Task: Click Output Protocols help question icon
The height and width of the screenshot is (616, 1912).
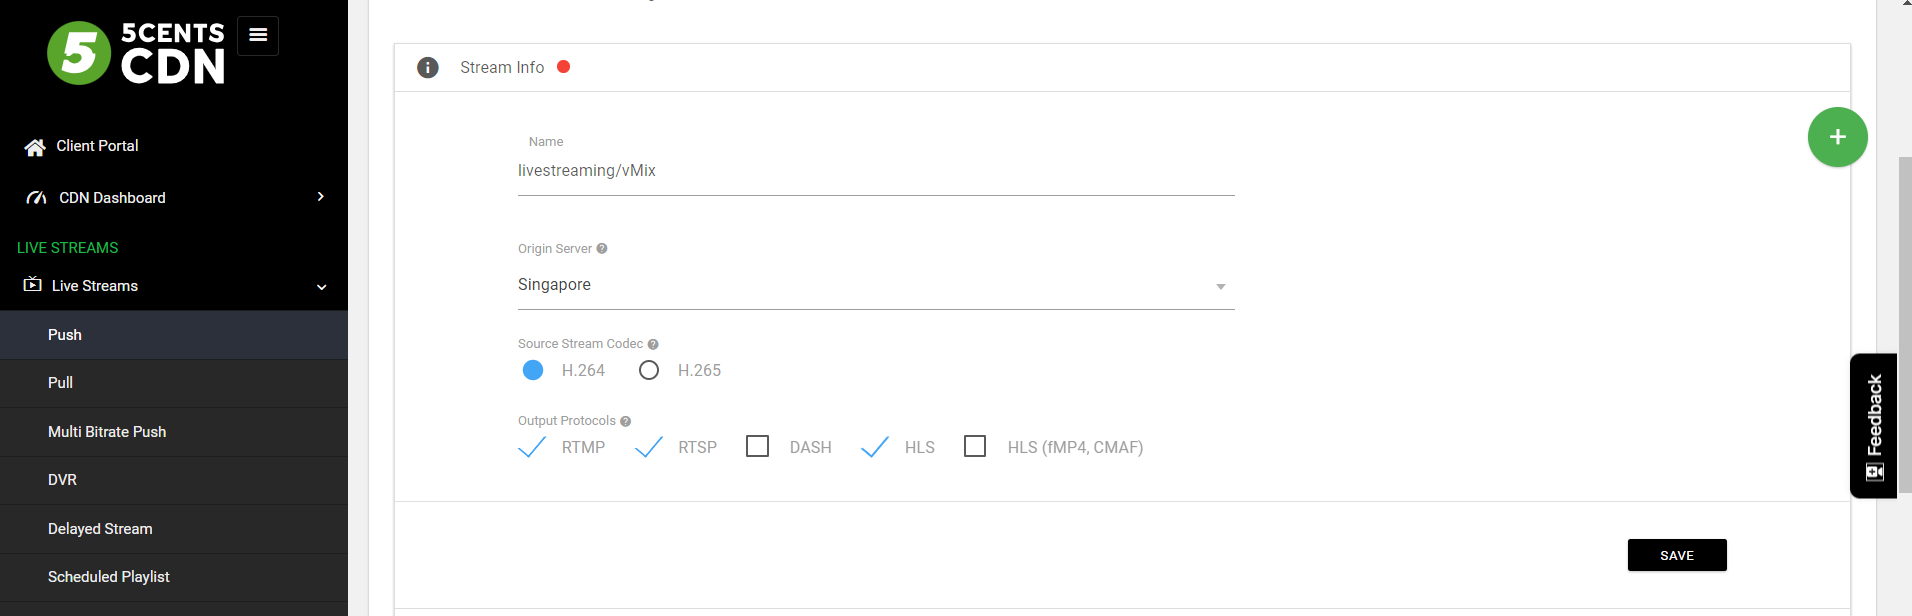Action: pyautogui.click(x=626, y=421)
